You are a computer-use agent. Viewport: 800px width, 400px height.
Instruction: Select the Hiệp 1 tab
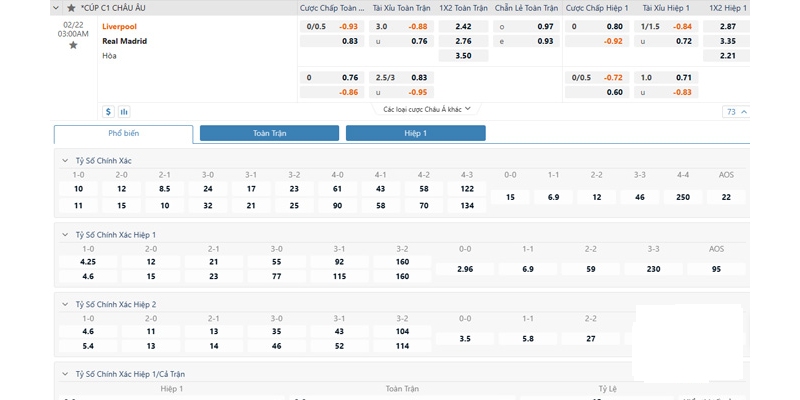(x=415, y=133)
